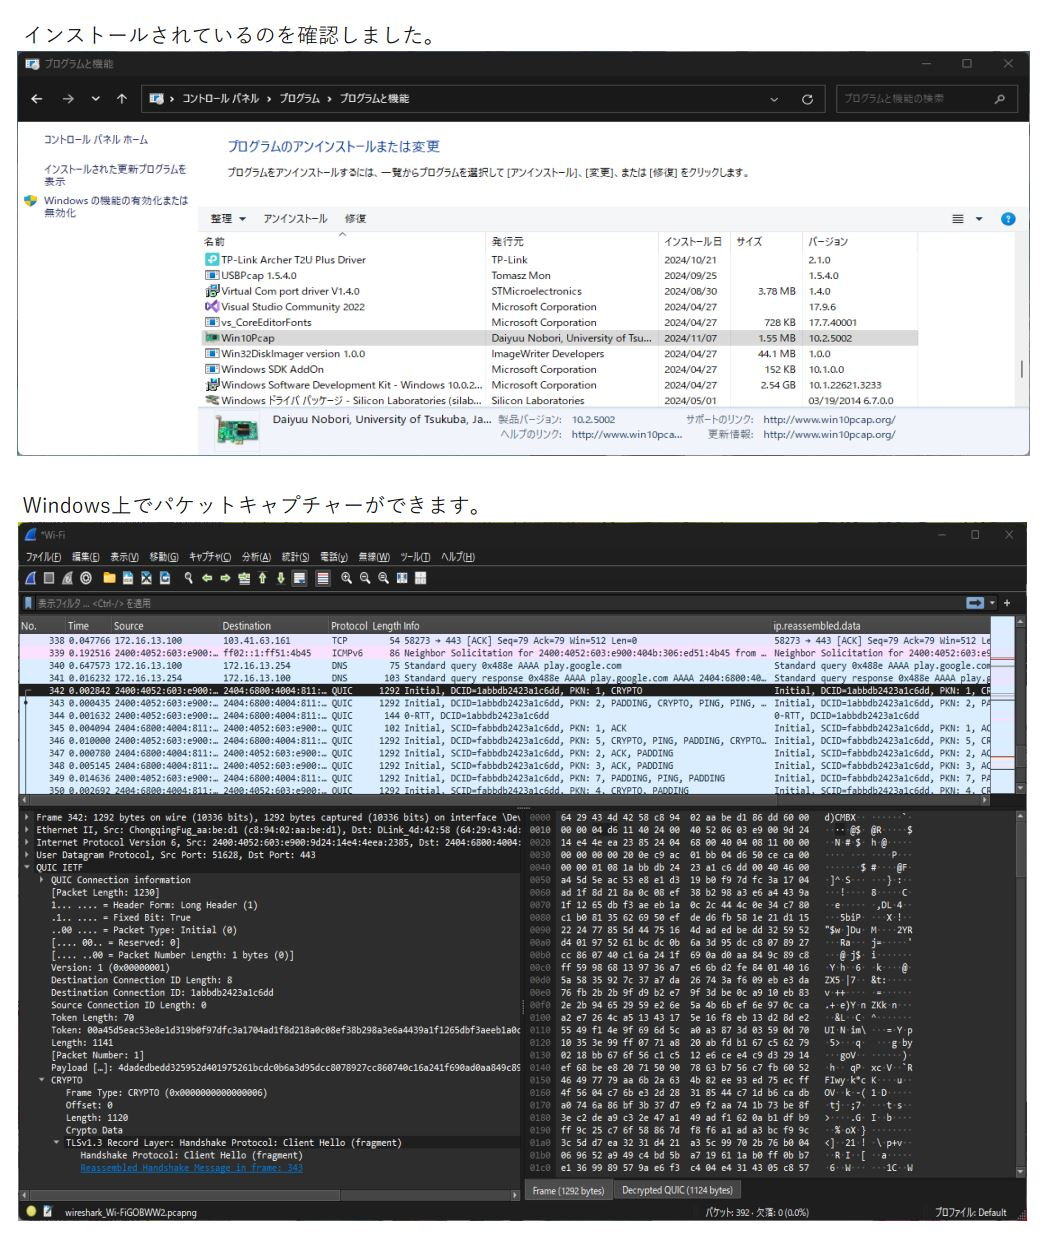Screen dimensions: 1053x1248
Task: Close this capture file icon
Action: pos(147,578)
